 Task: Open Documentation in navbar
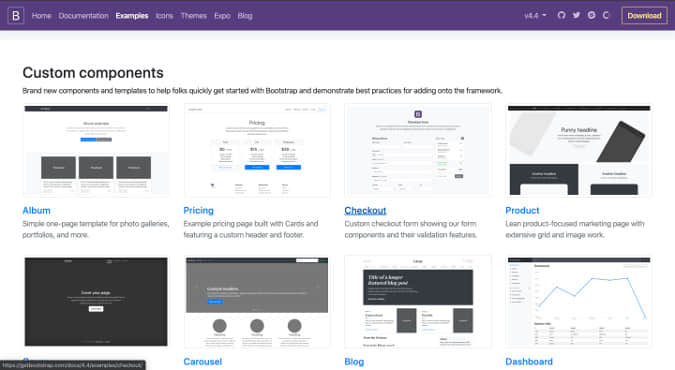point(84,16)
